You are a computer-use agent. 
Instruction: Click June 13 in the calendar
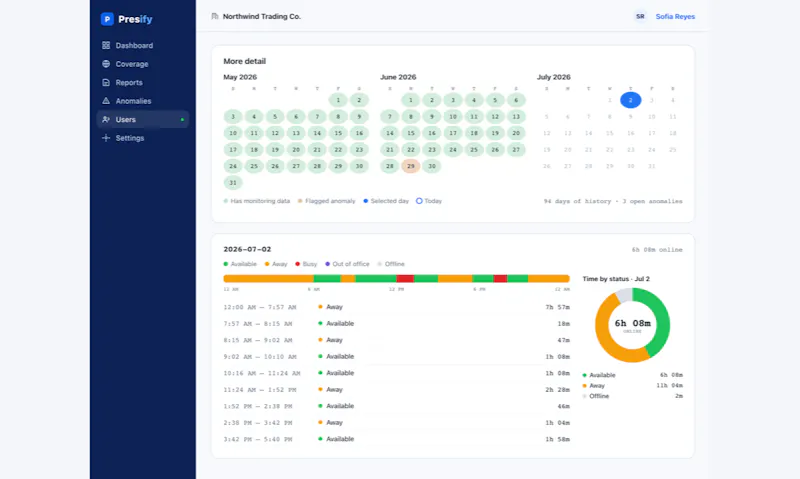click(516, 116)
